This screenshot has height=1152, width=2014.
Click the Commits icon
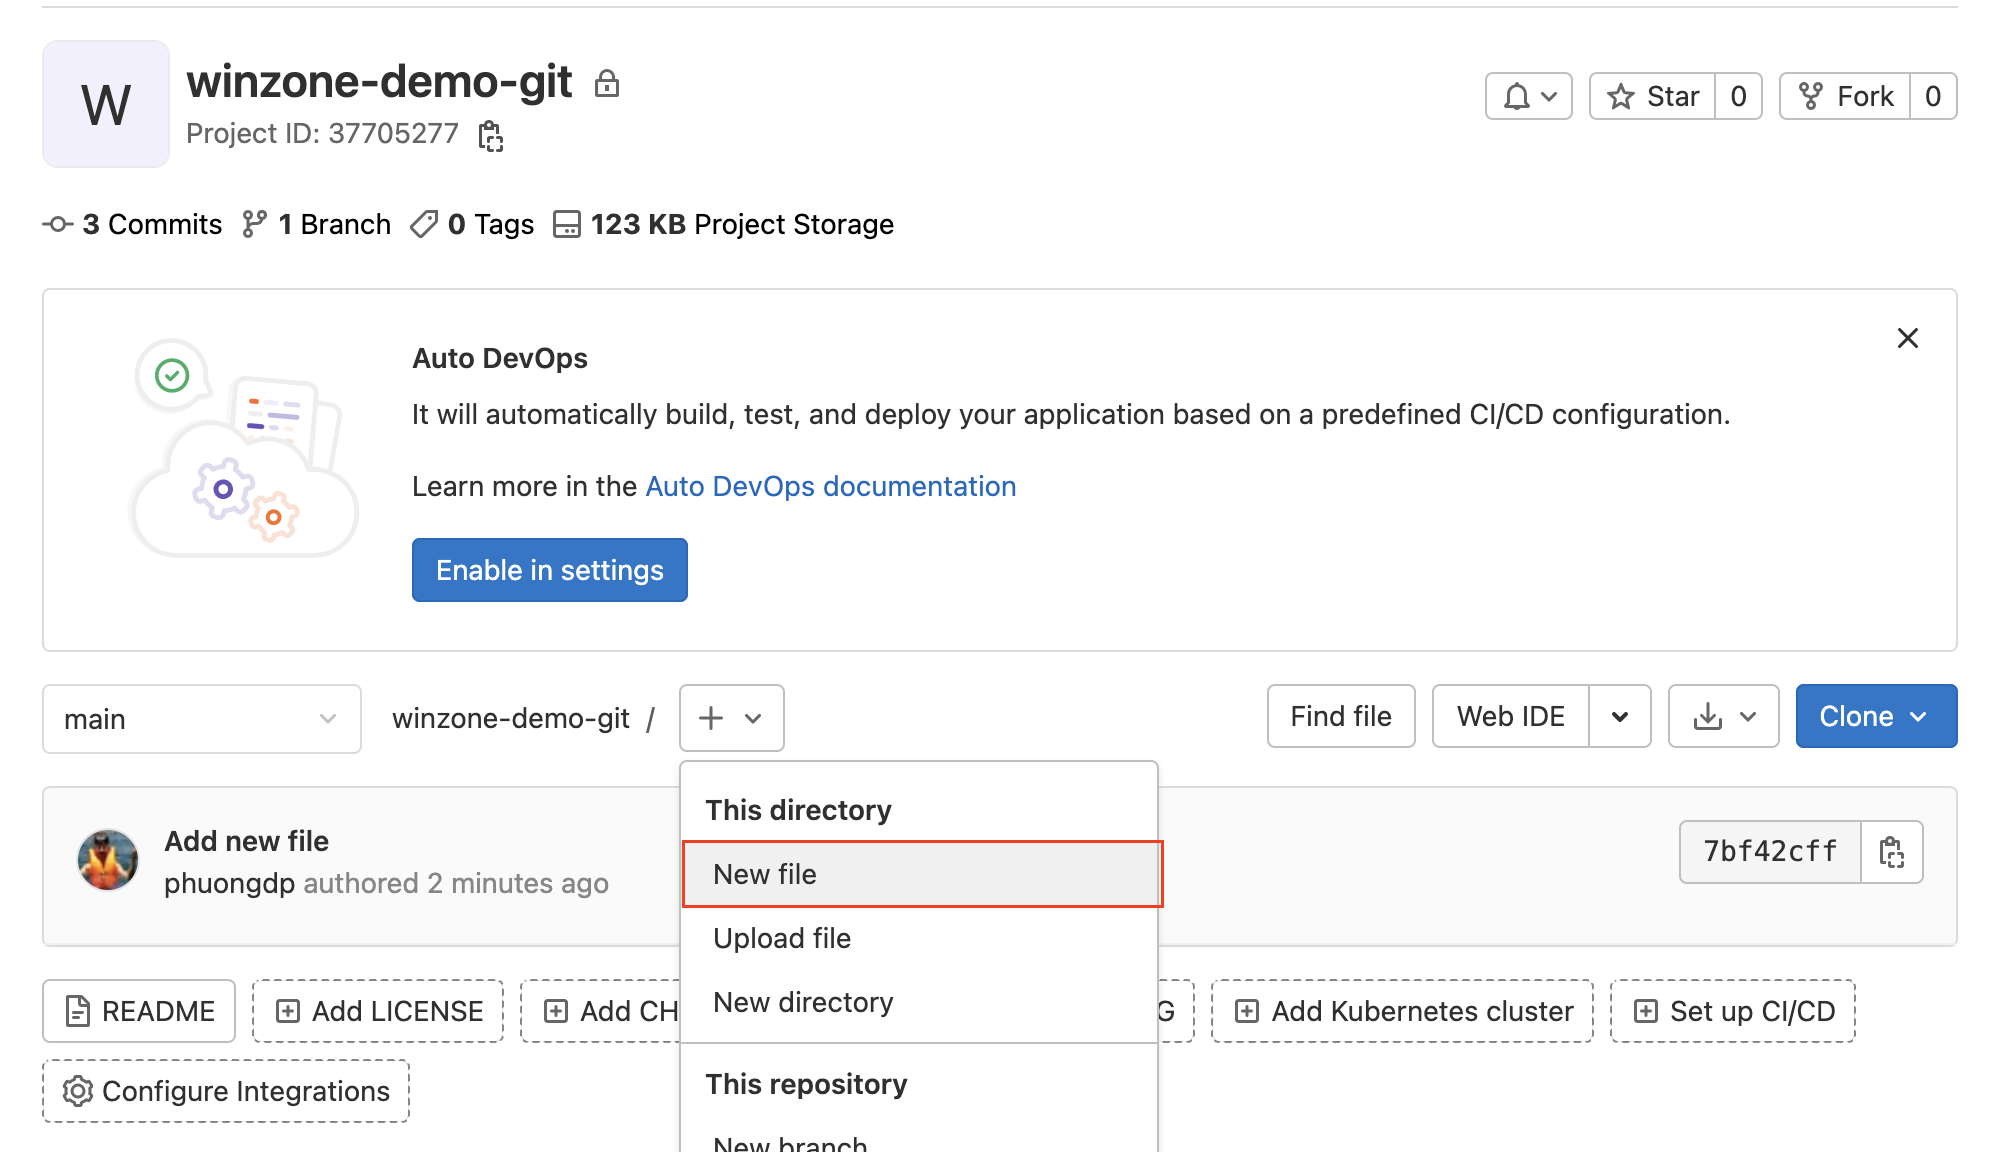pos(58,224)
